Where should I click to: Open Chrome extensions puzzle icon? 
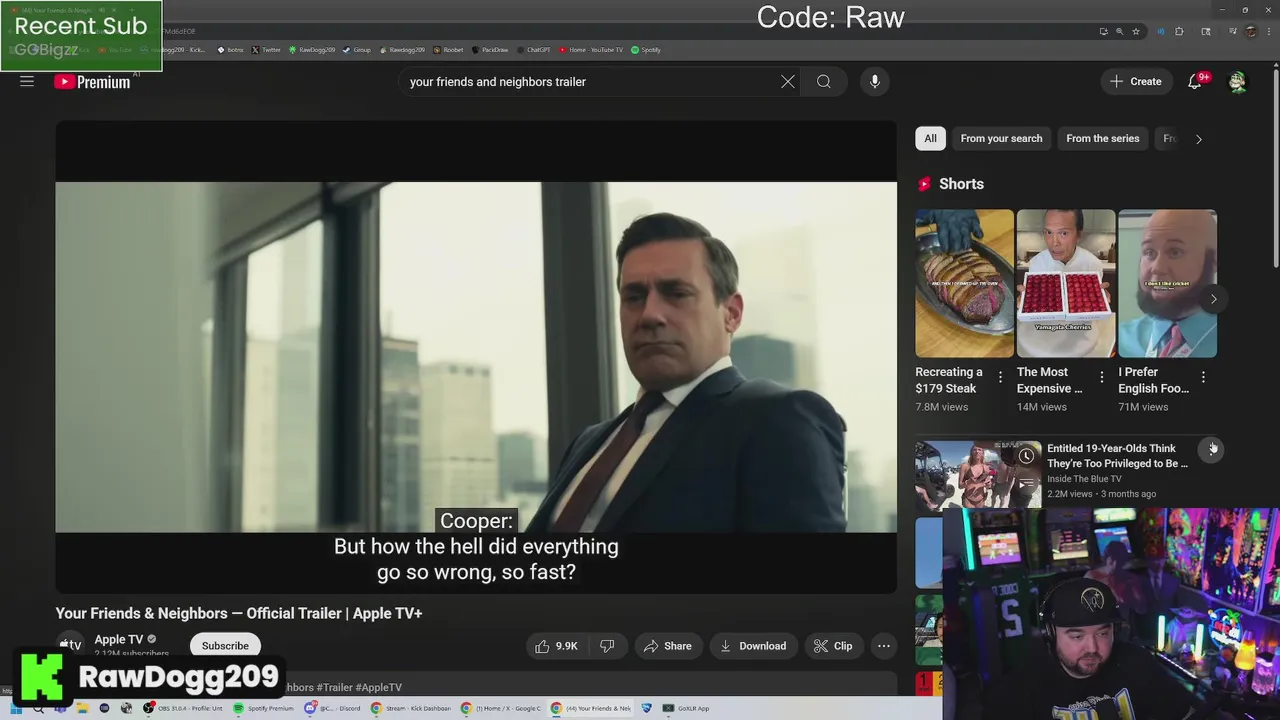(x=1179, y=31)
